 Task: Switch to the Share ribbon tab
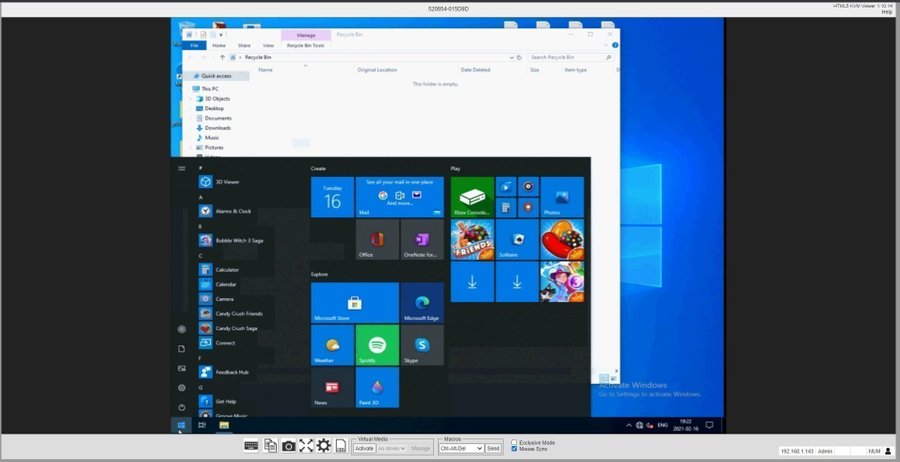[244, 45]
